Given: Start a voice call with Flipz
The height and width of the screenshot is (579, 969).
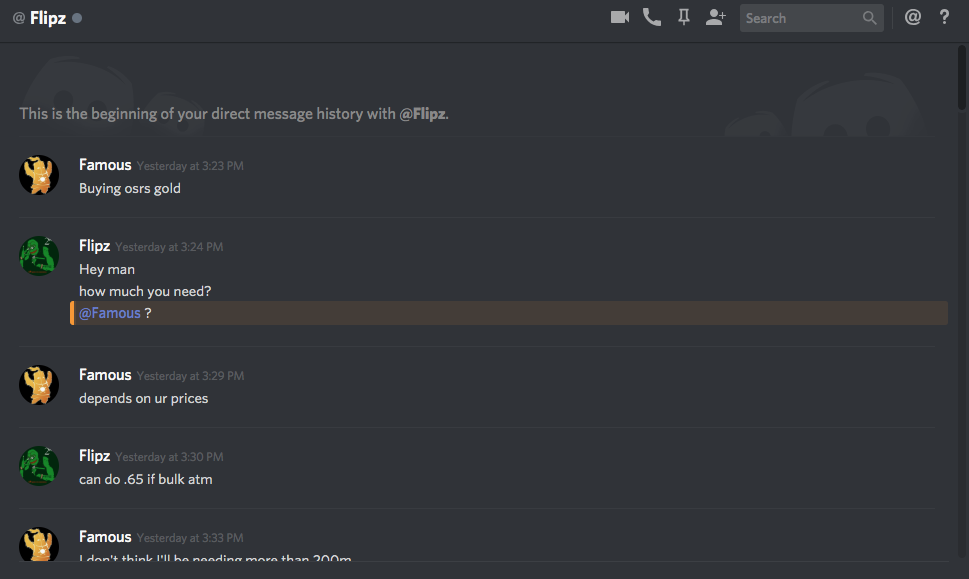Looking at the screenshot, I should pos(652,17).
